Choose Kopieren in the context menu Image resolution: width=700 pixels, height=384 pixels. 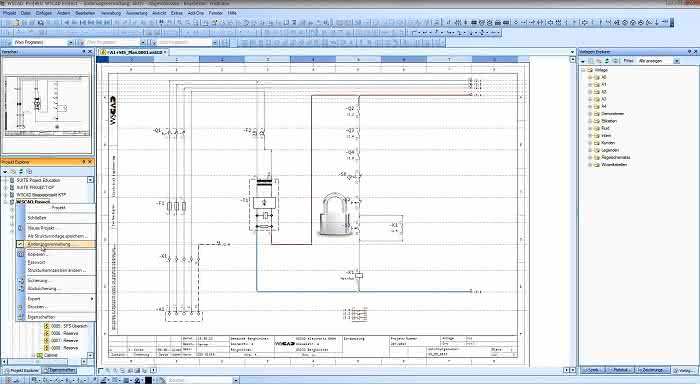click(56, 254)
